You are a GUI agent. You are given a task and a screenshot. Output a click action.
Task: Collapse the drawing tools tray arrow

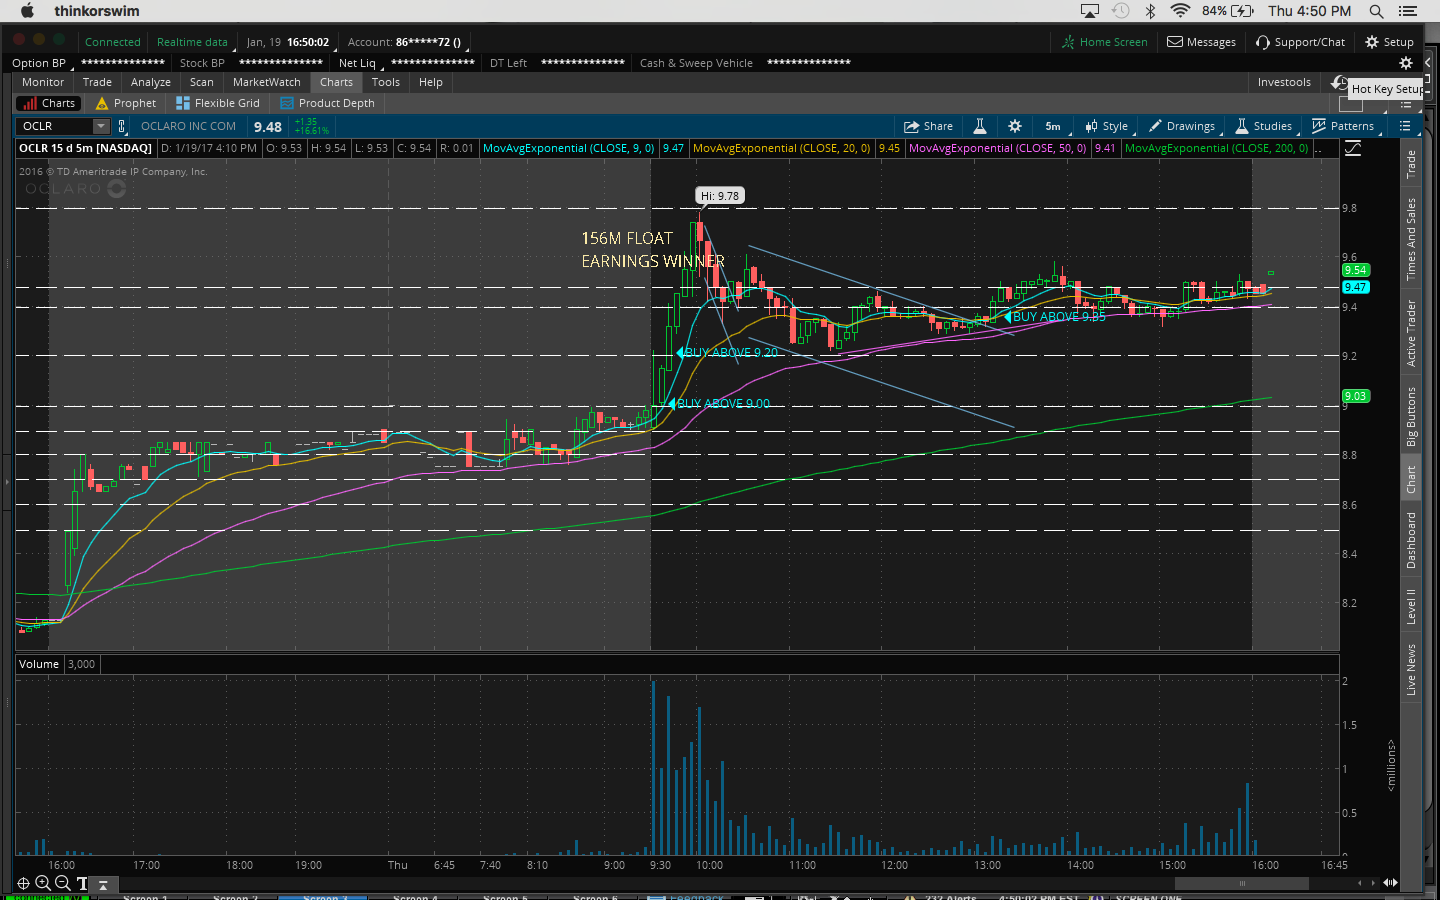pos(103,884)
